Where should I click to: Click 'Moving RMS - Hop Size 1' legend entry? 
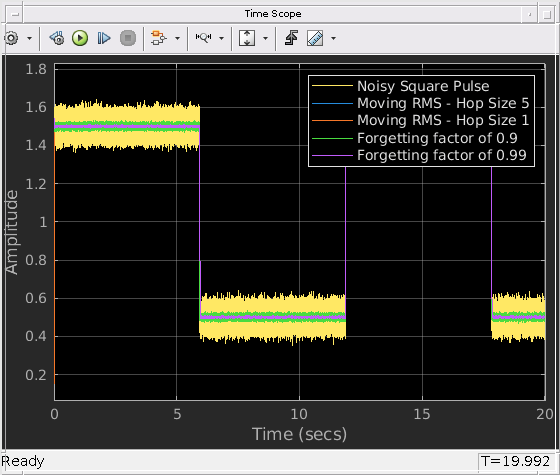[x=443, y=120]
